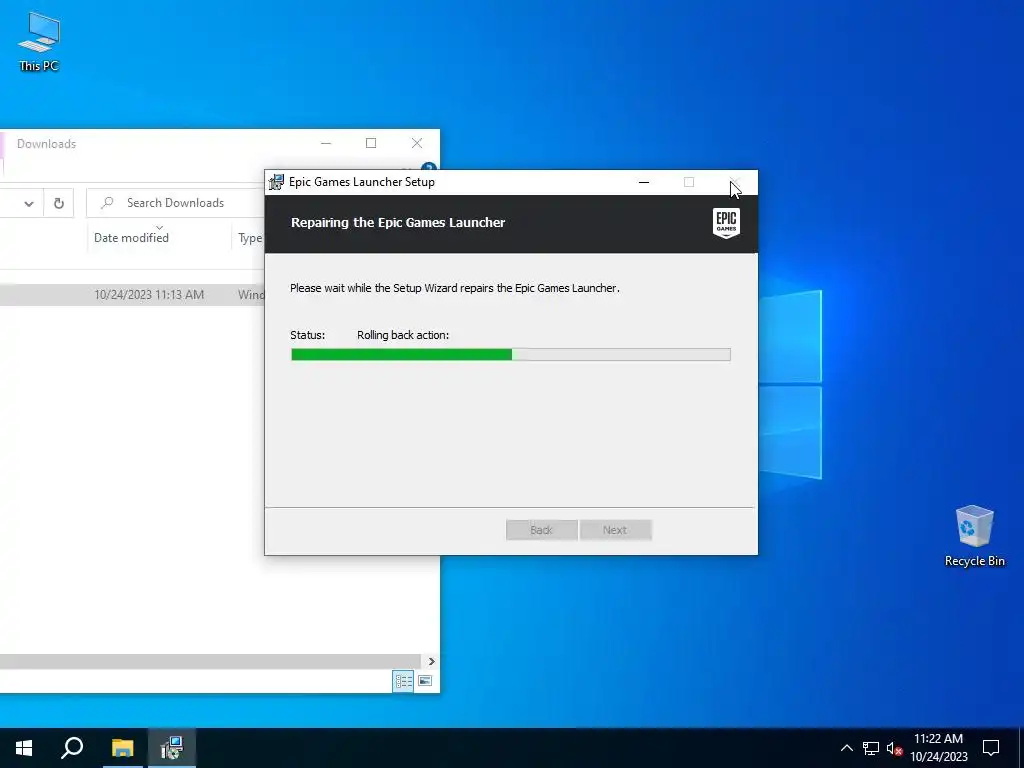Switch Downloads to large thumbnails view icon
This screenshot has height=768, width=1024.
425,681
